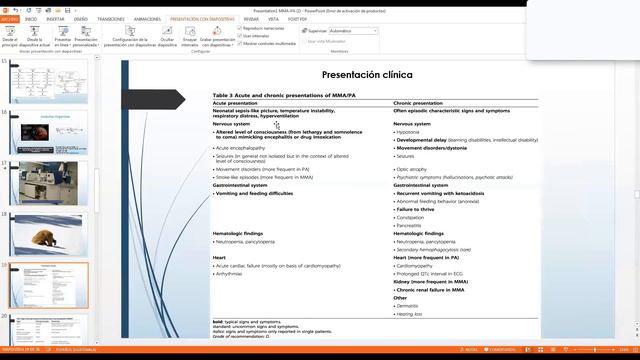Click 'Vomiting and feeding difficulties' text
This screenshot has height=360, width=640.
tap(254, 193)
